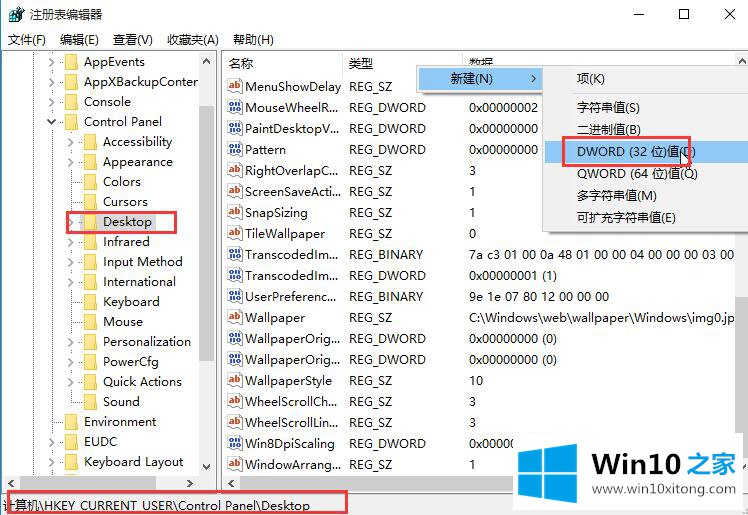Click the Cursors folder icon
The height and width of the screenshot is (515, 748).
90,202
